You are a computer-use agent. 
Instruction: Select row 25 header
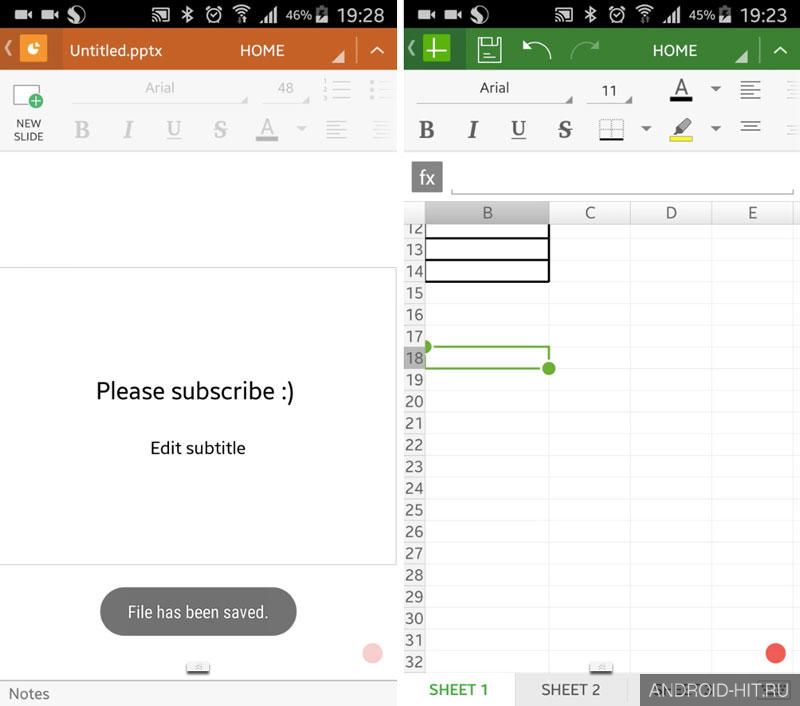[414, 510]
